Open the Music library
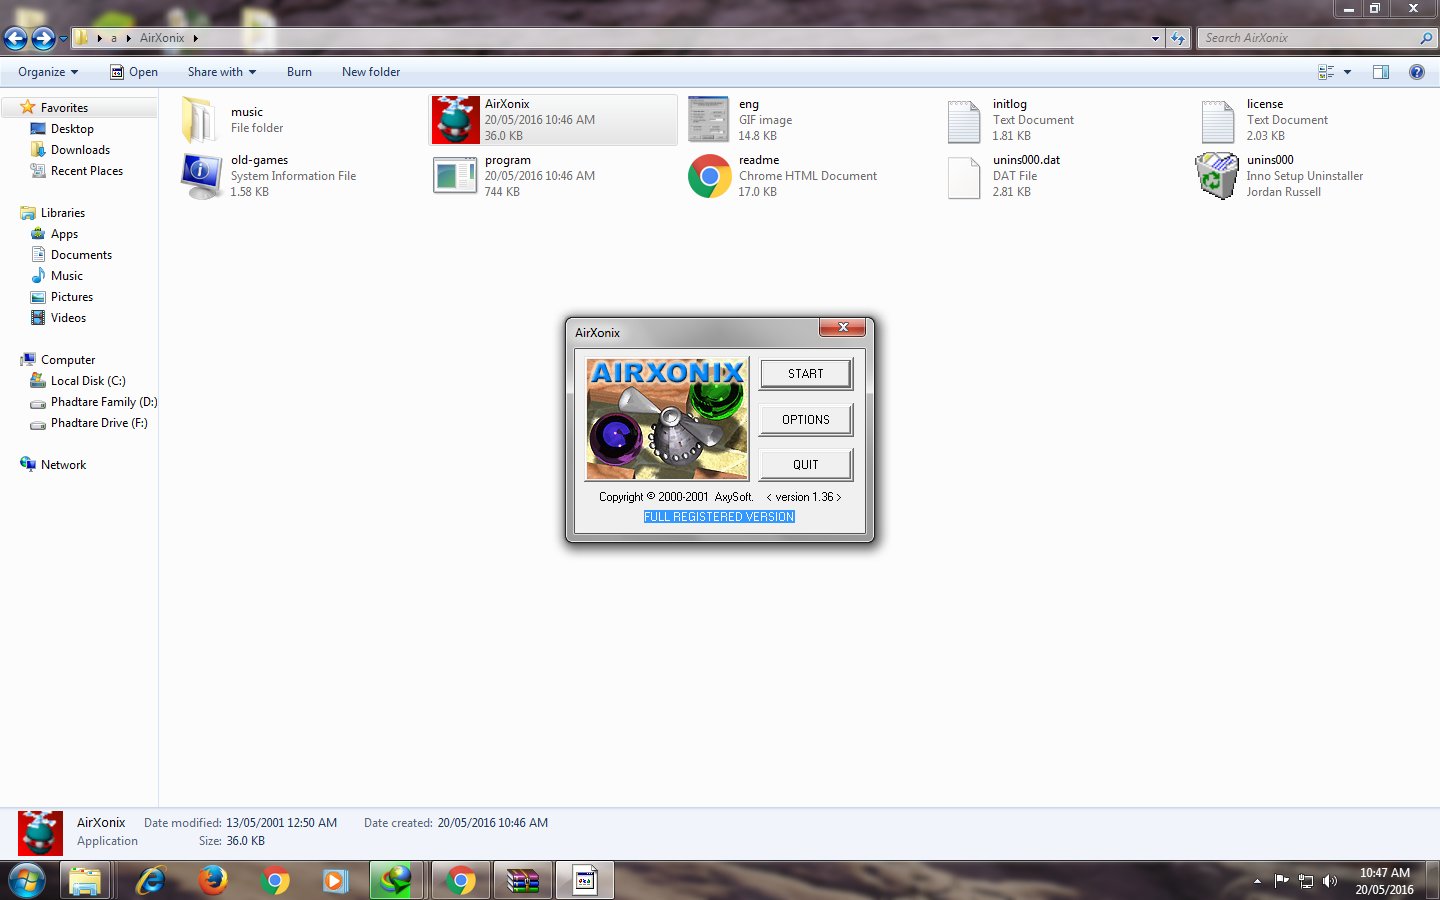This screenshot has height=900, width=1440. [67, 276]
